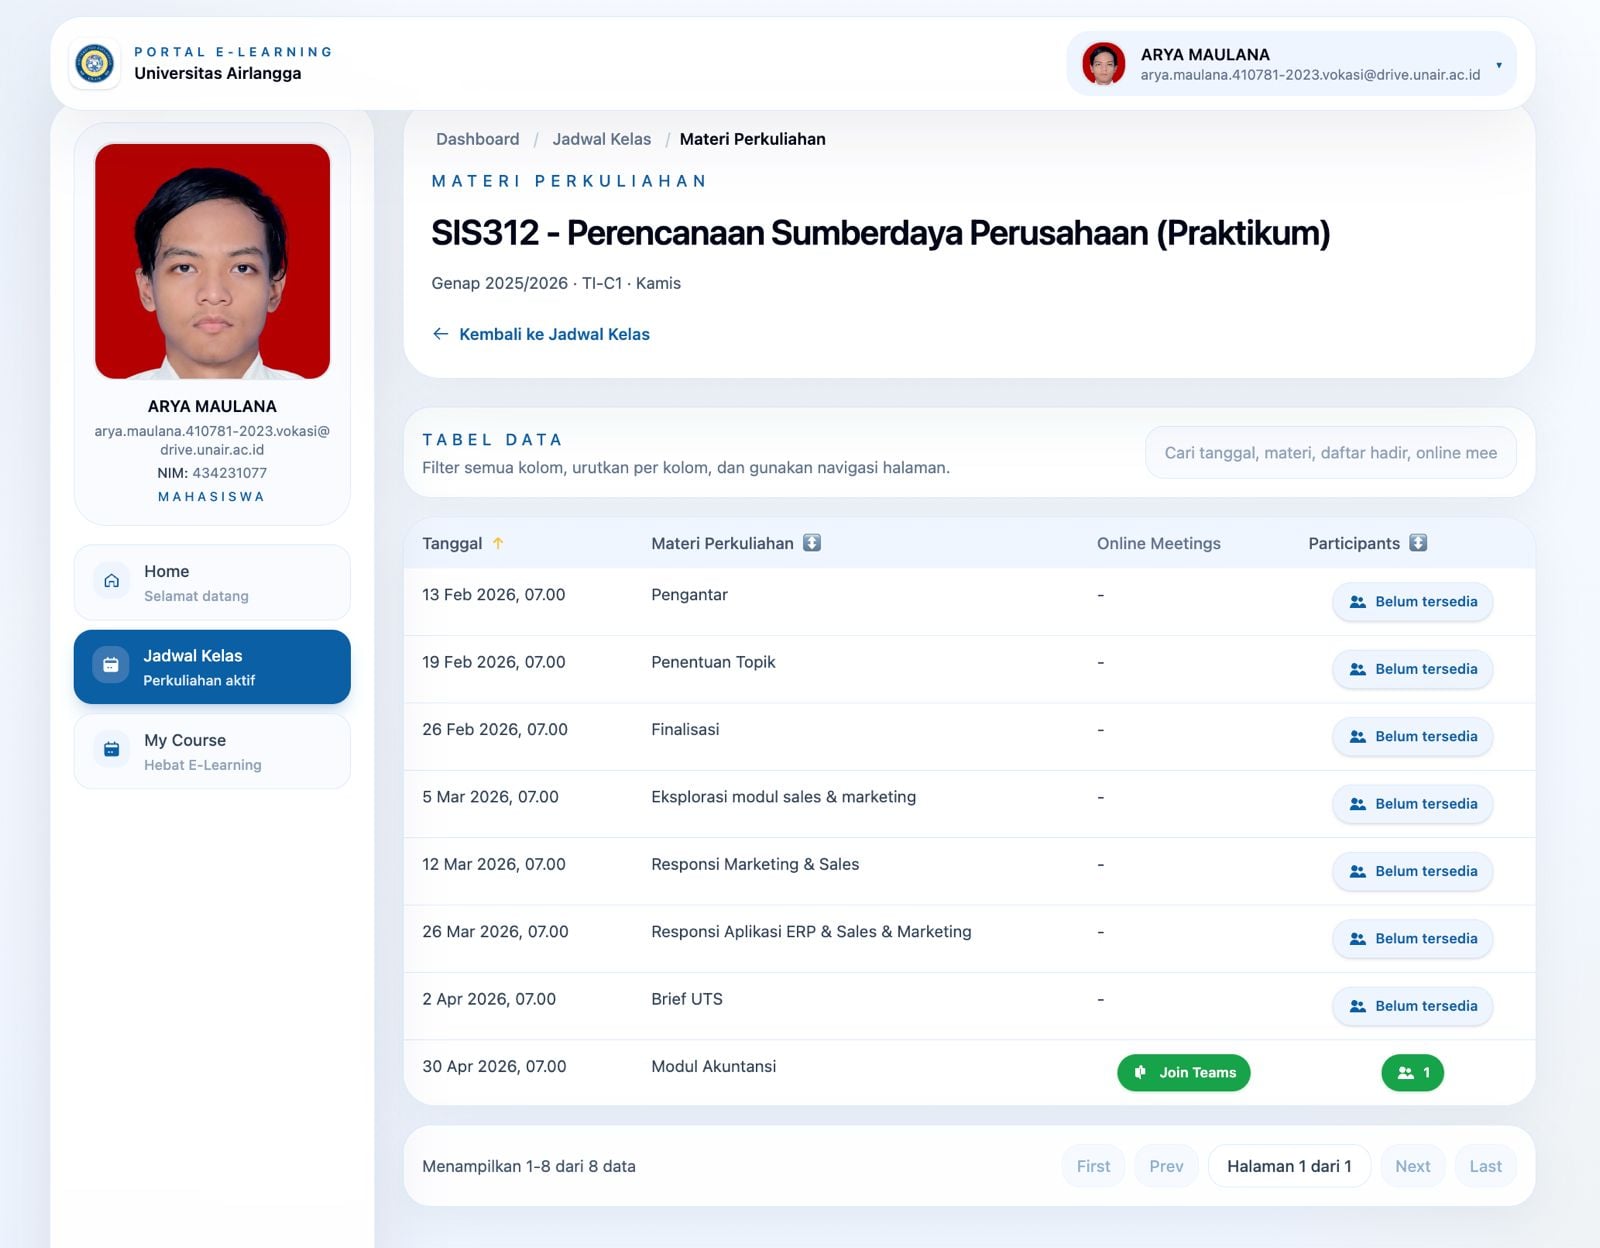Click the Participants icon for Pengantar row
The width and height of the screenshot is (1600, 1248).
coord(1358,602)
